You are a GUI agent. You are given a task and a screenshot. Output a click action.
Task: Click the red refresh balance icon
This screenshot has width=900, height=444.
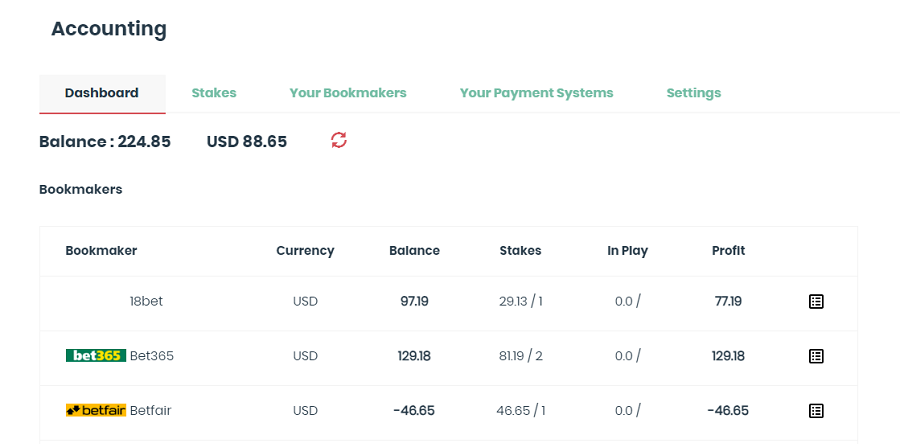(339, 140)
